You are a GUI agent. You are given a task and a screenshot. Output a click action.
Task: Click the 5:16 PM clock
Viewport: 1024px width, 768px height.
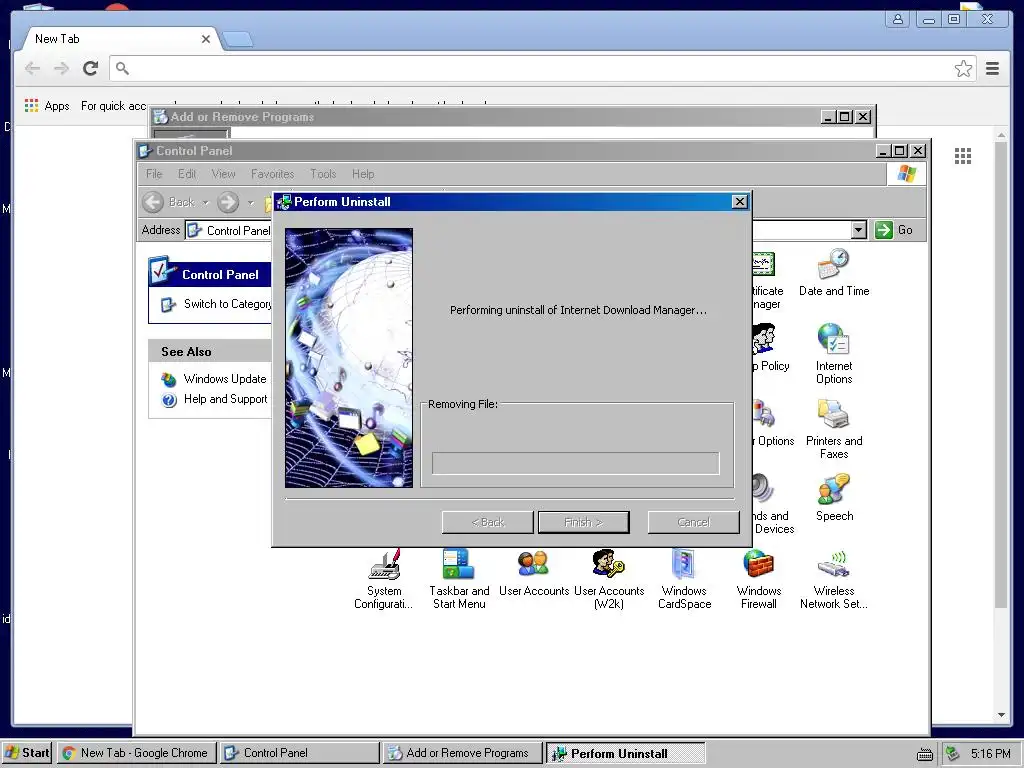pos(991,754)
